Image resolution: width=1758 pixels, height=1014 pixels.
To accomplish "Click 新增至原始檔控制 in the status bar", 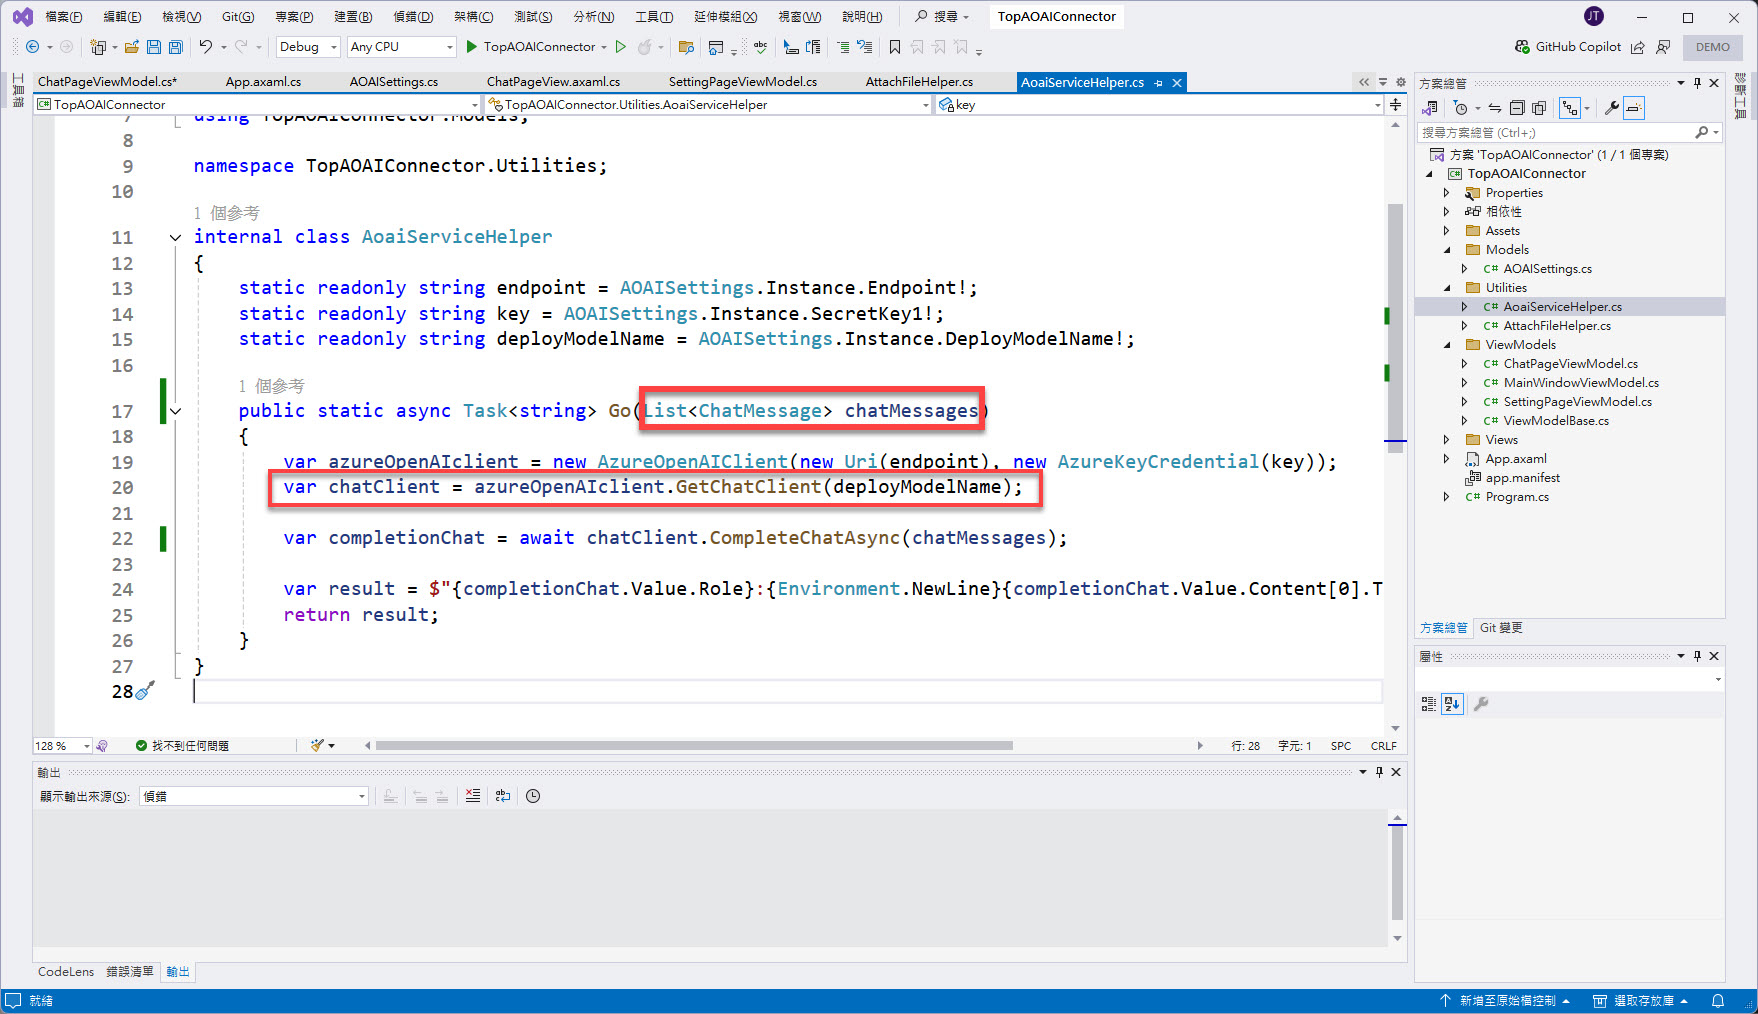I will [x=1506, y=1000].
